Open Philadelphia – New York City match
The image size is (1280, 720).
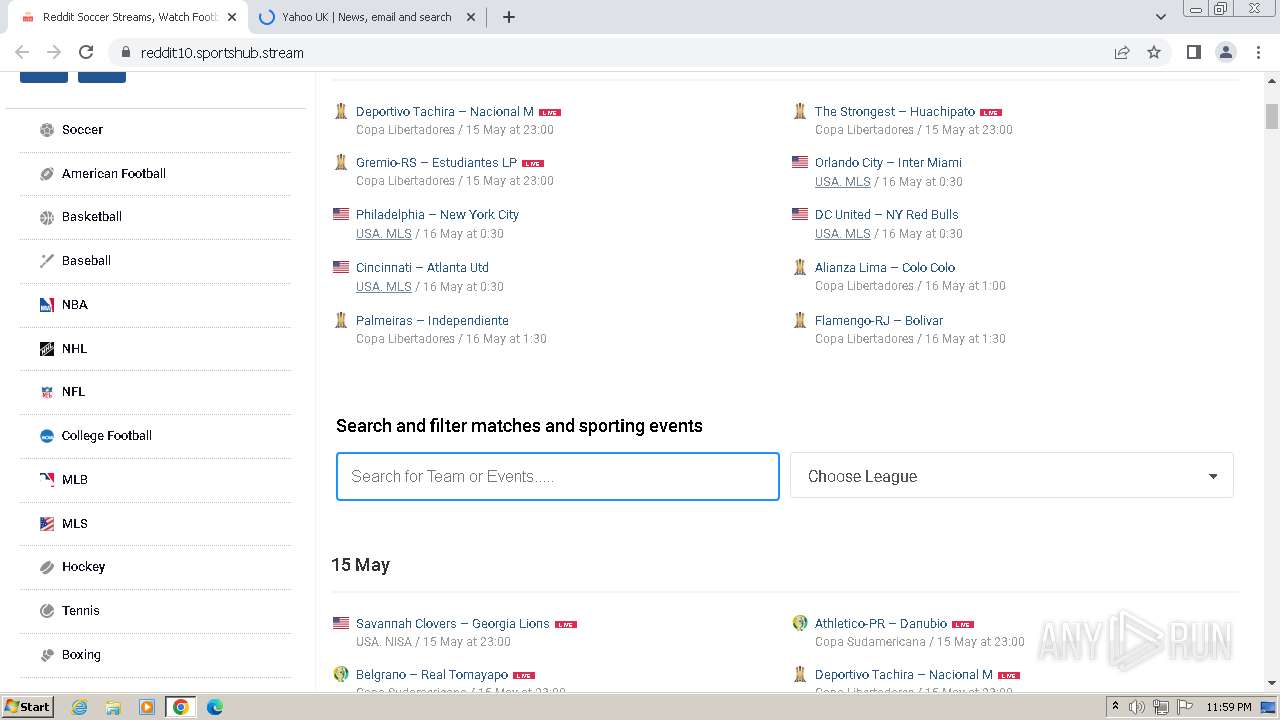pyautogui.click(x=437, y=215)
